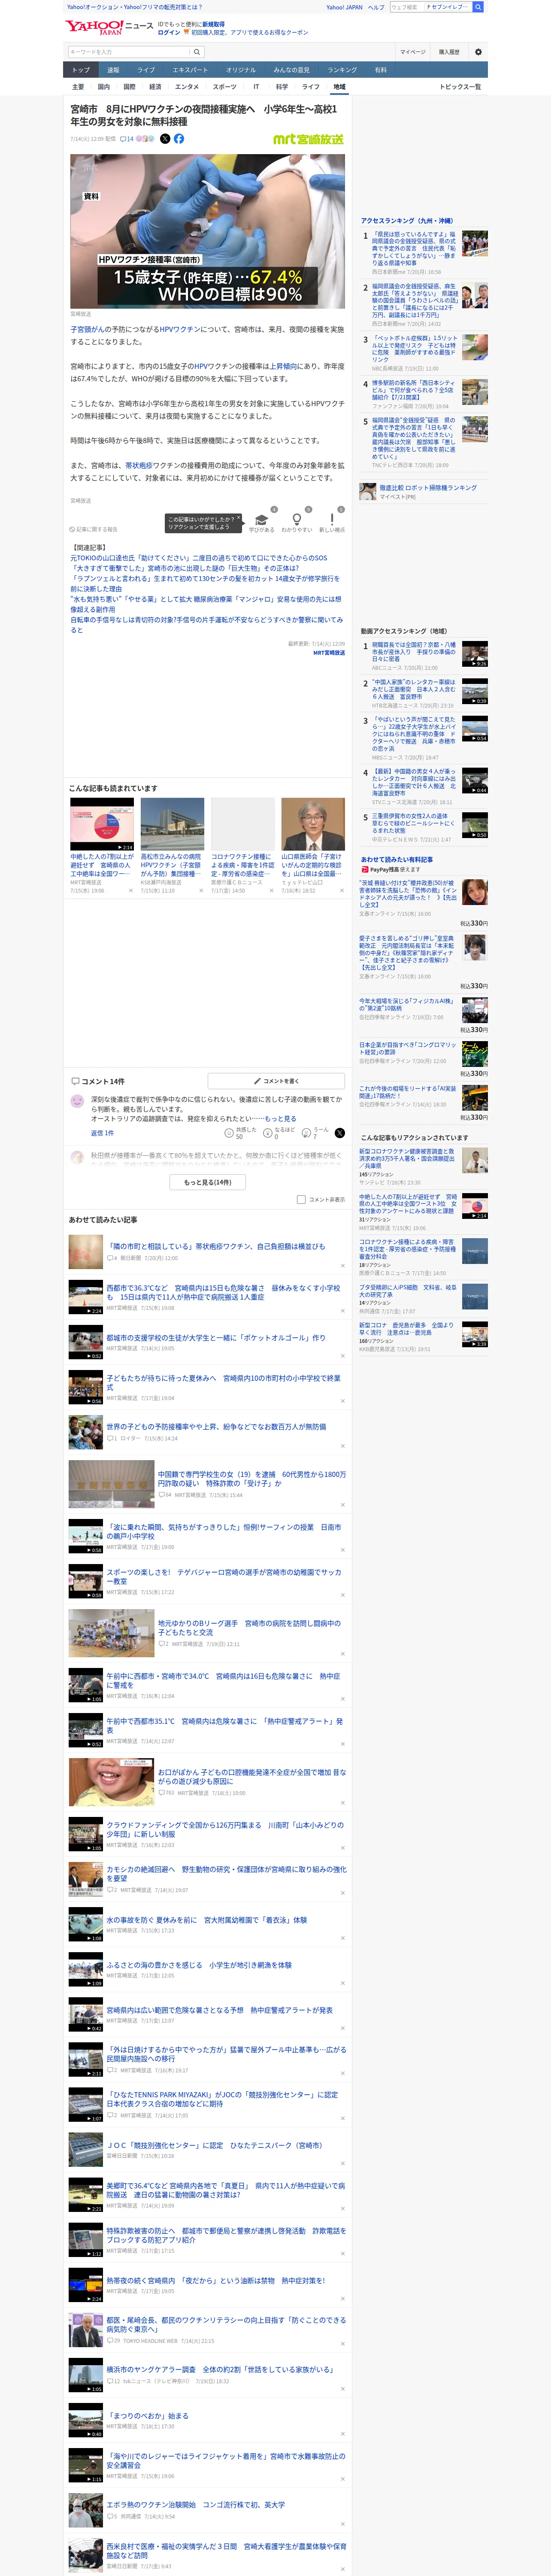
Task: Click the コメントを書く button
Action: 276,1081
